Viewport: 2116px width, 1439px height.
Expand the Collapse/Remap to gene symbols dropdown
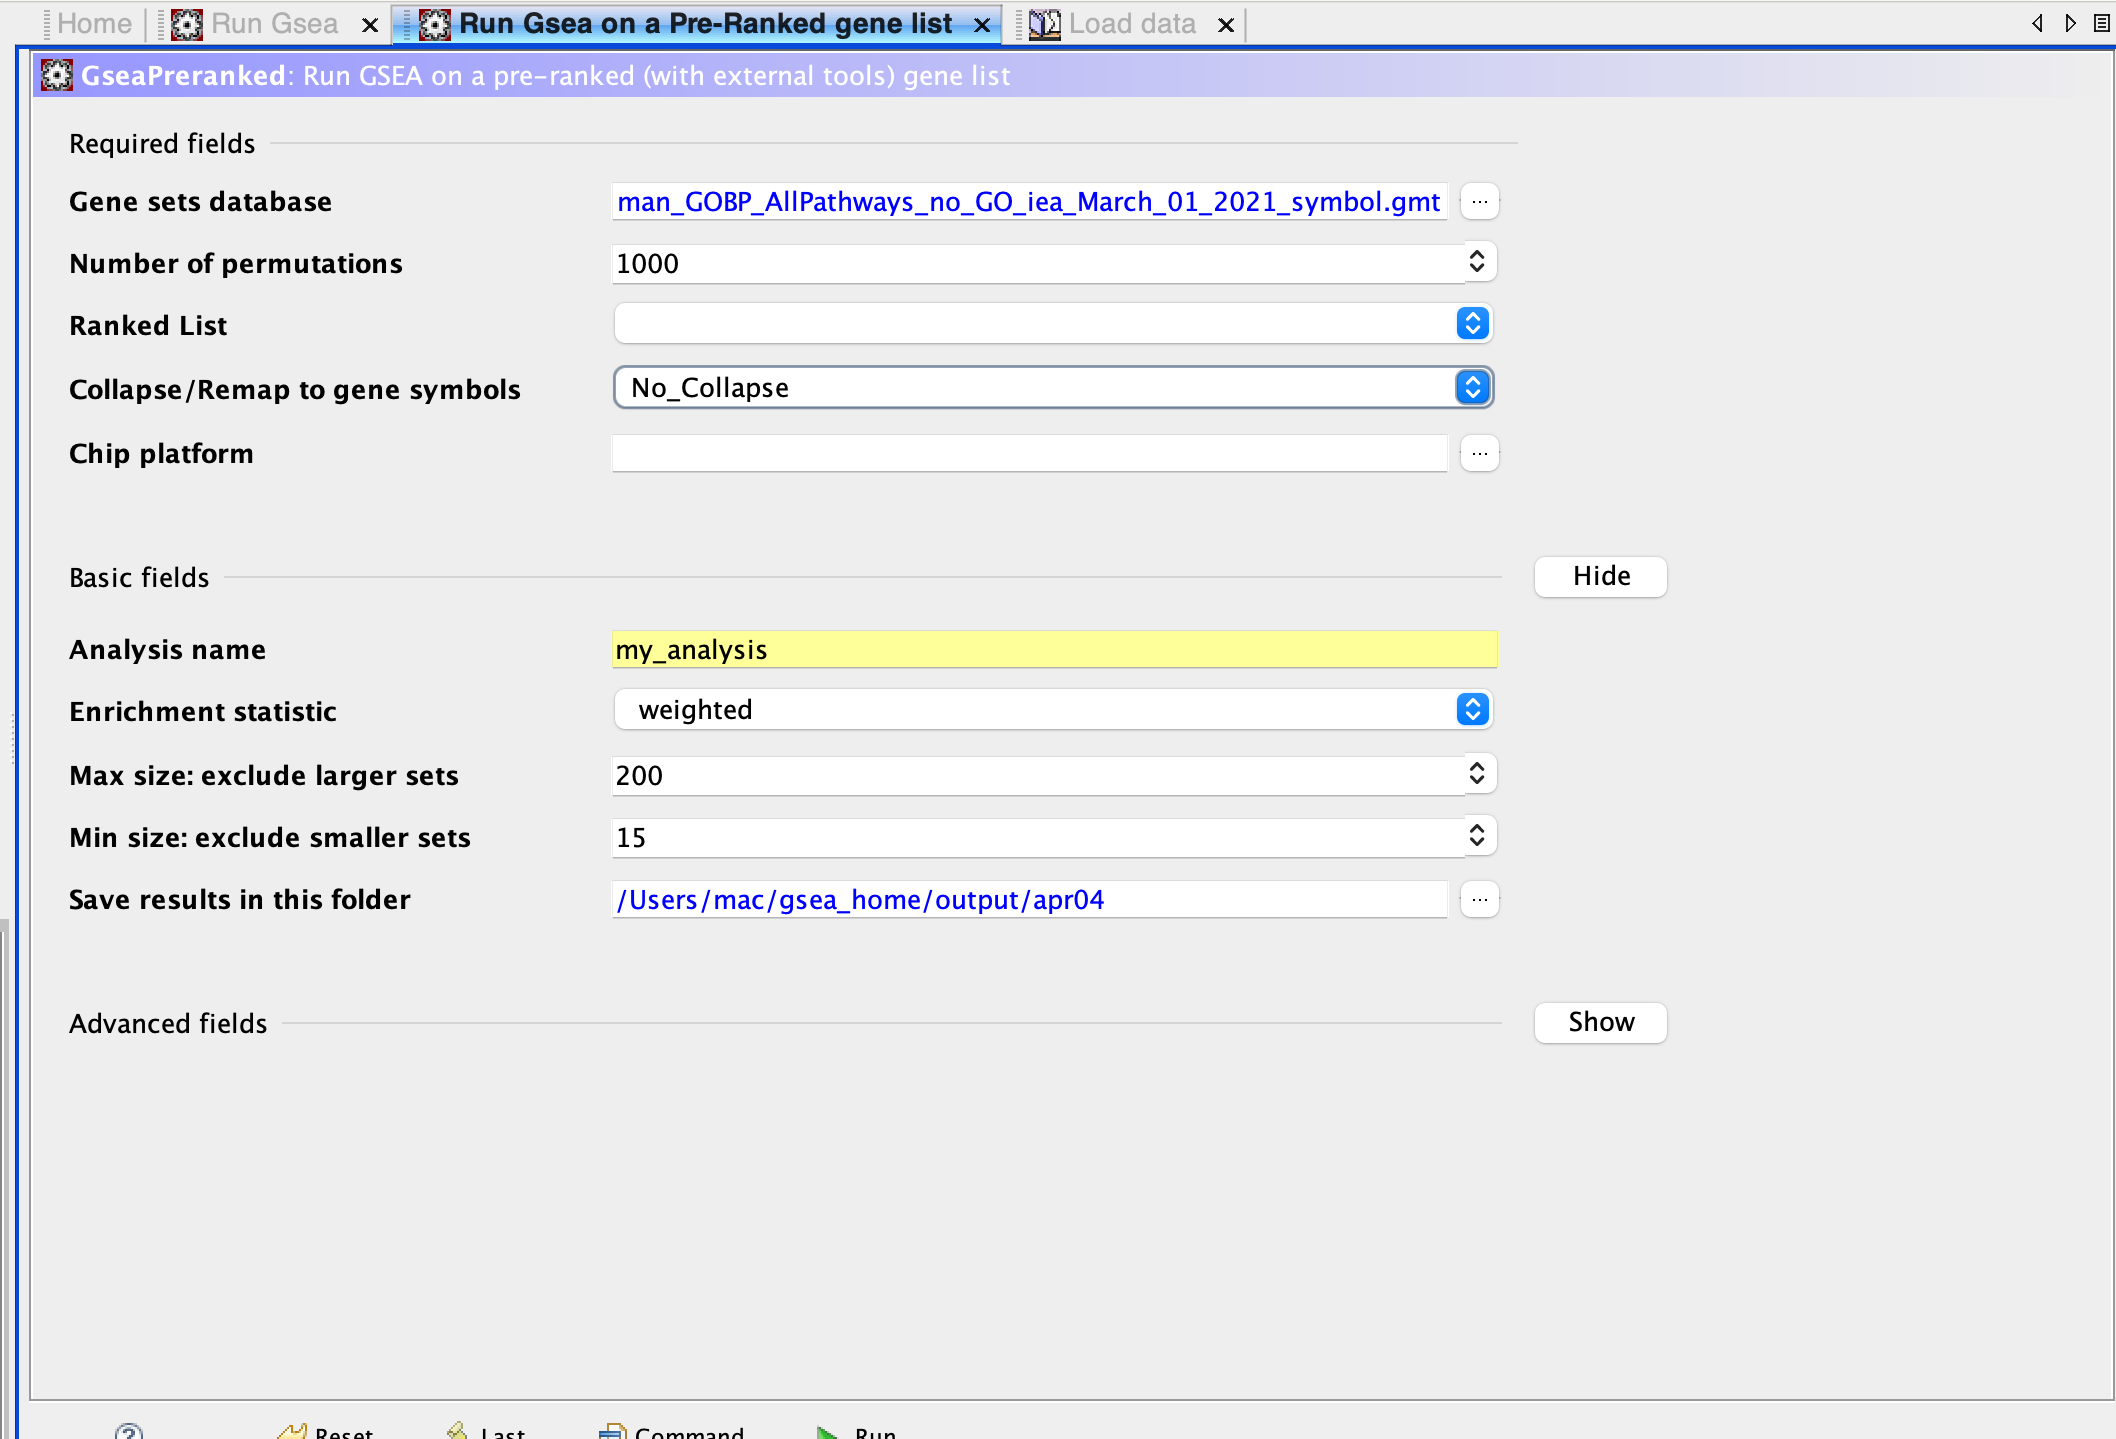click(x=1472, y=388)
